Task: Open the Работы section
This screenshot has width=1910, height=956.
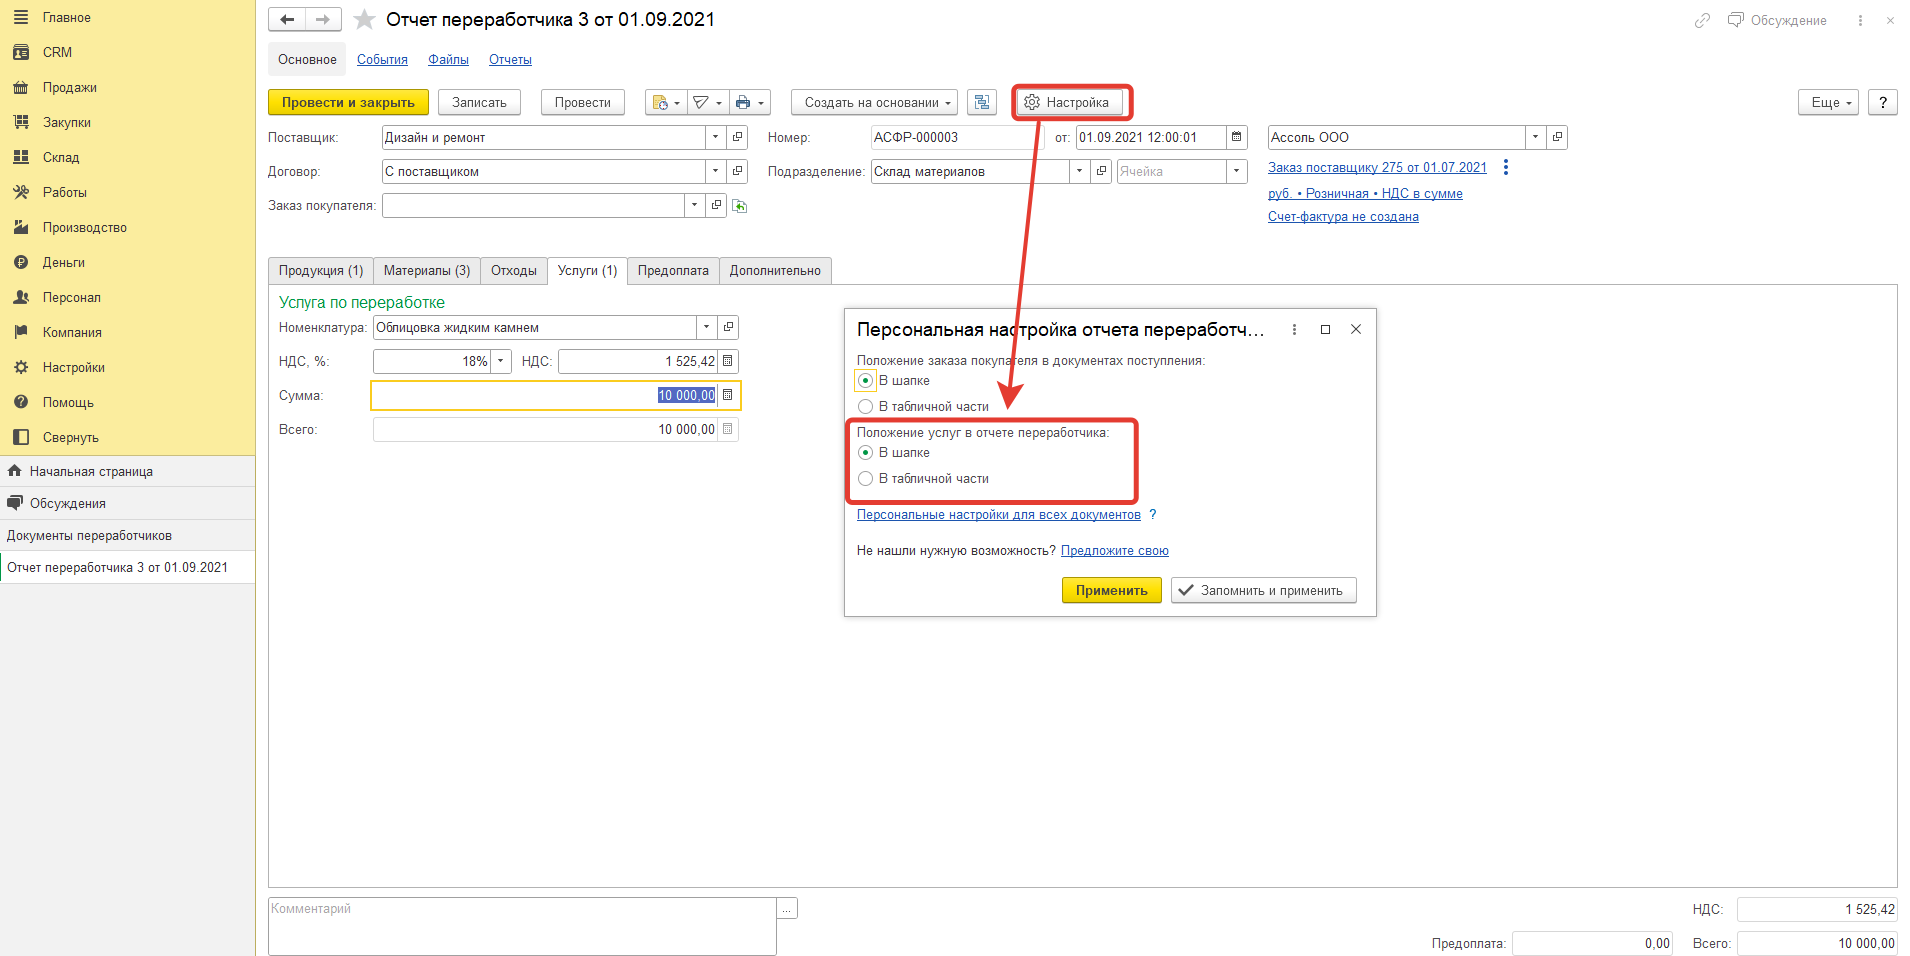Action: 64,192
